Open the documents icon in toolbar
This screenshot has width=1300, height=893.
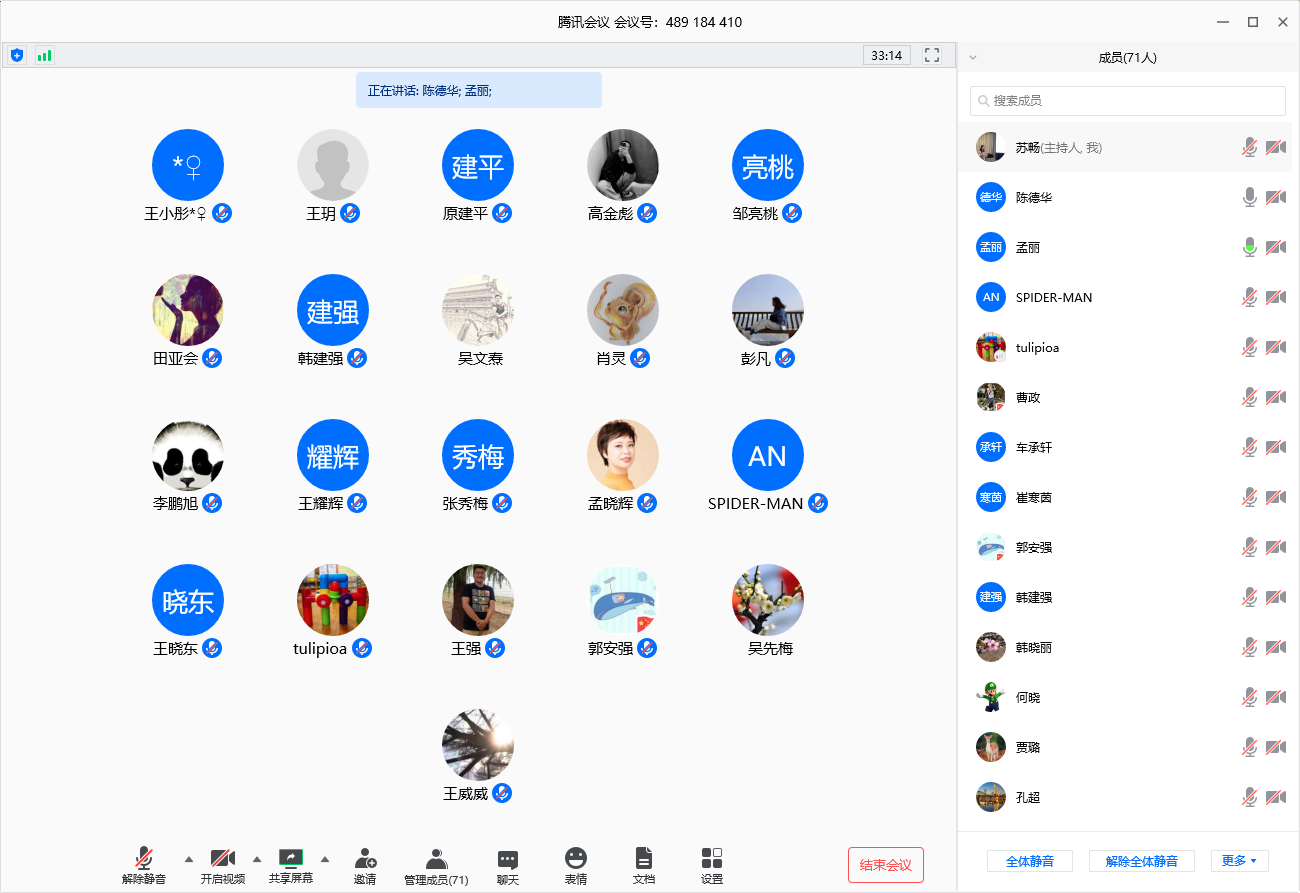pyautogui.click(x=644, y=859)
